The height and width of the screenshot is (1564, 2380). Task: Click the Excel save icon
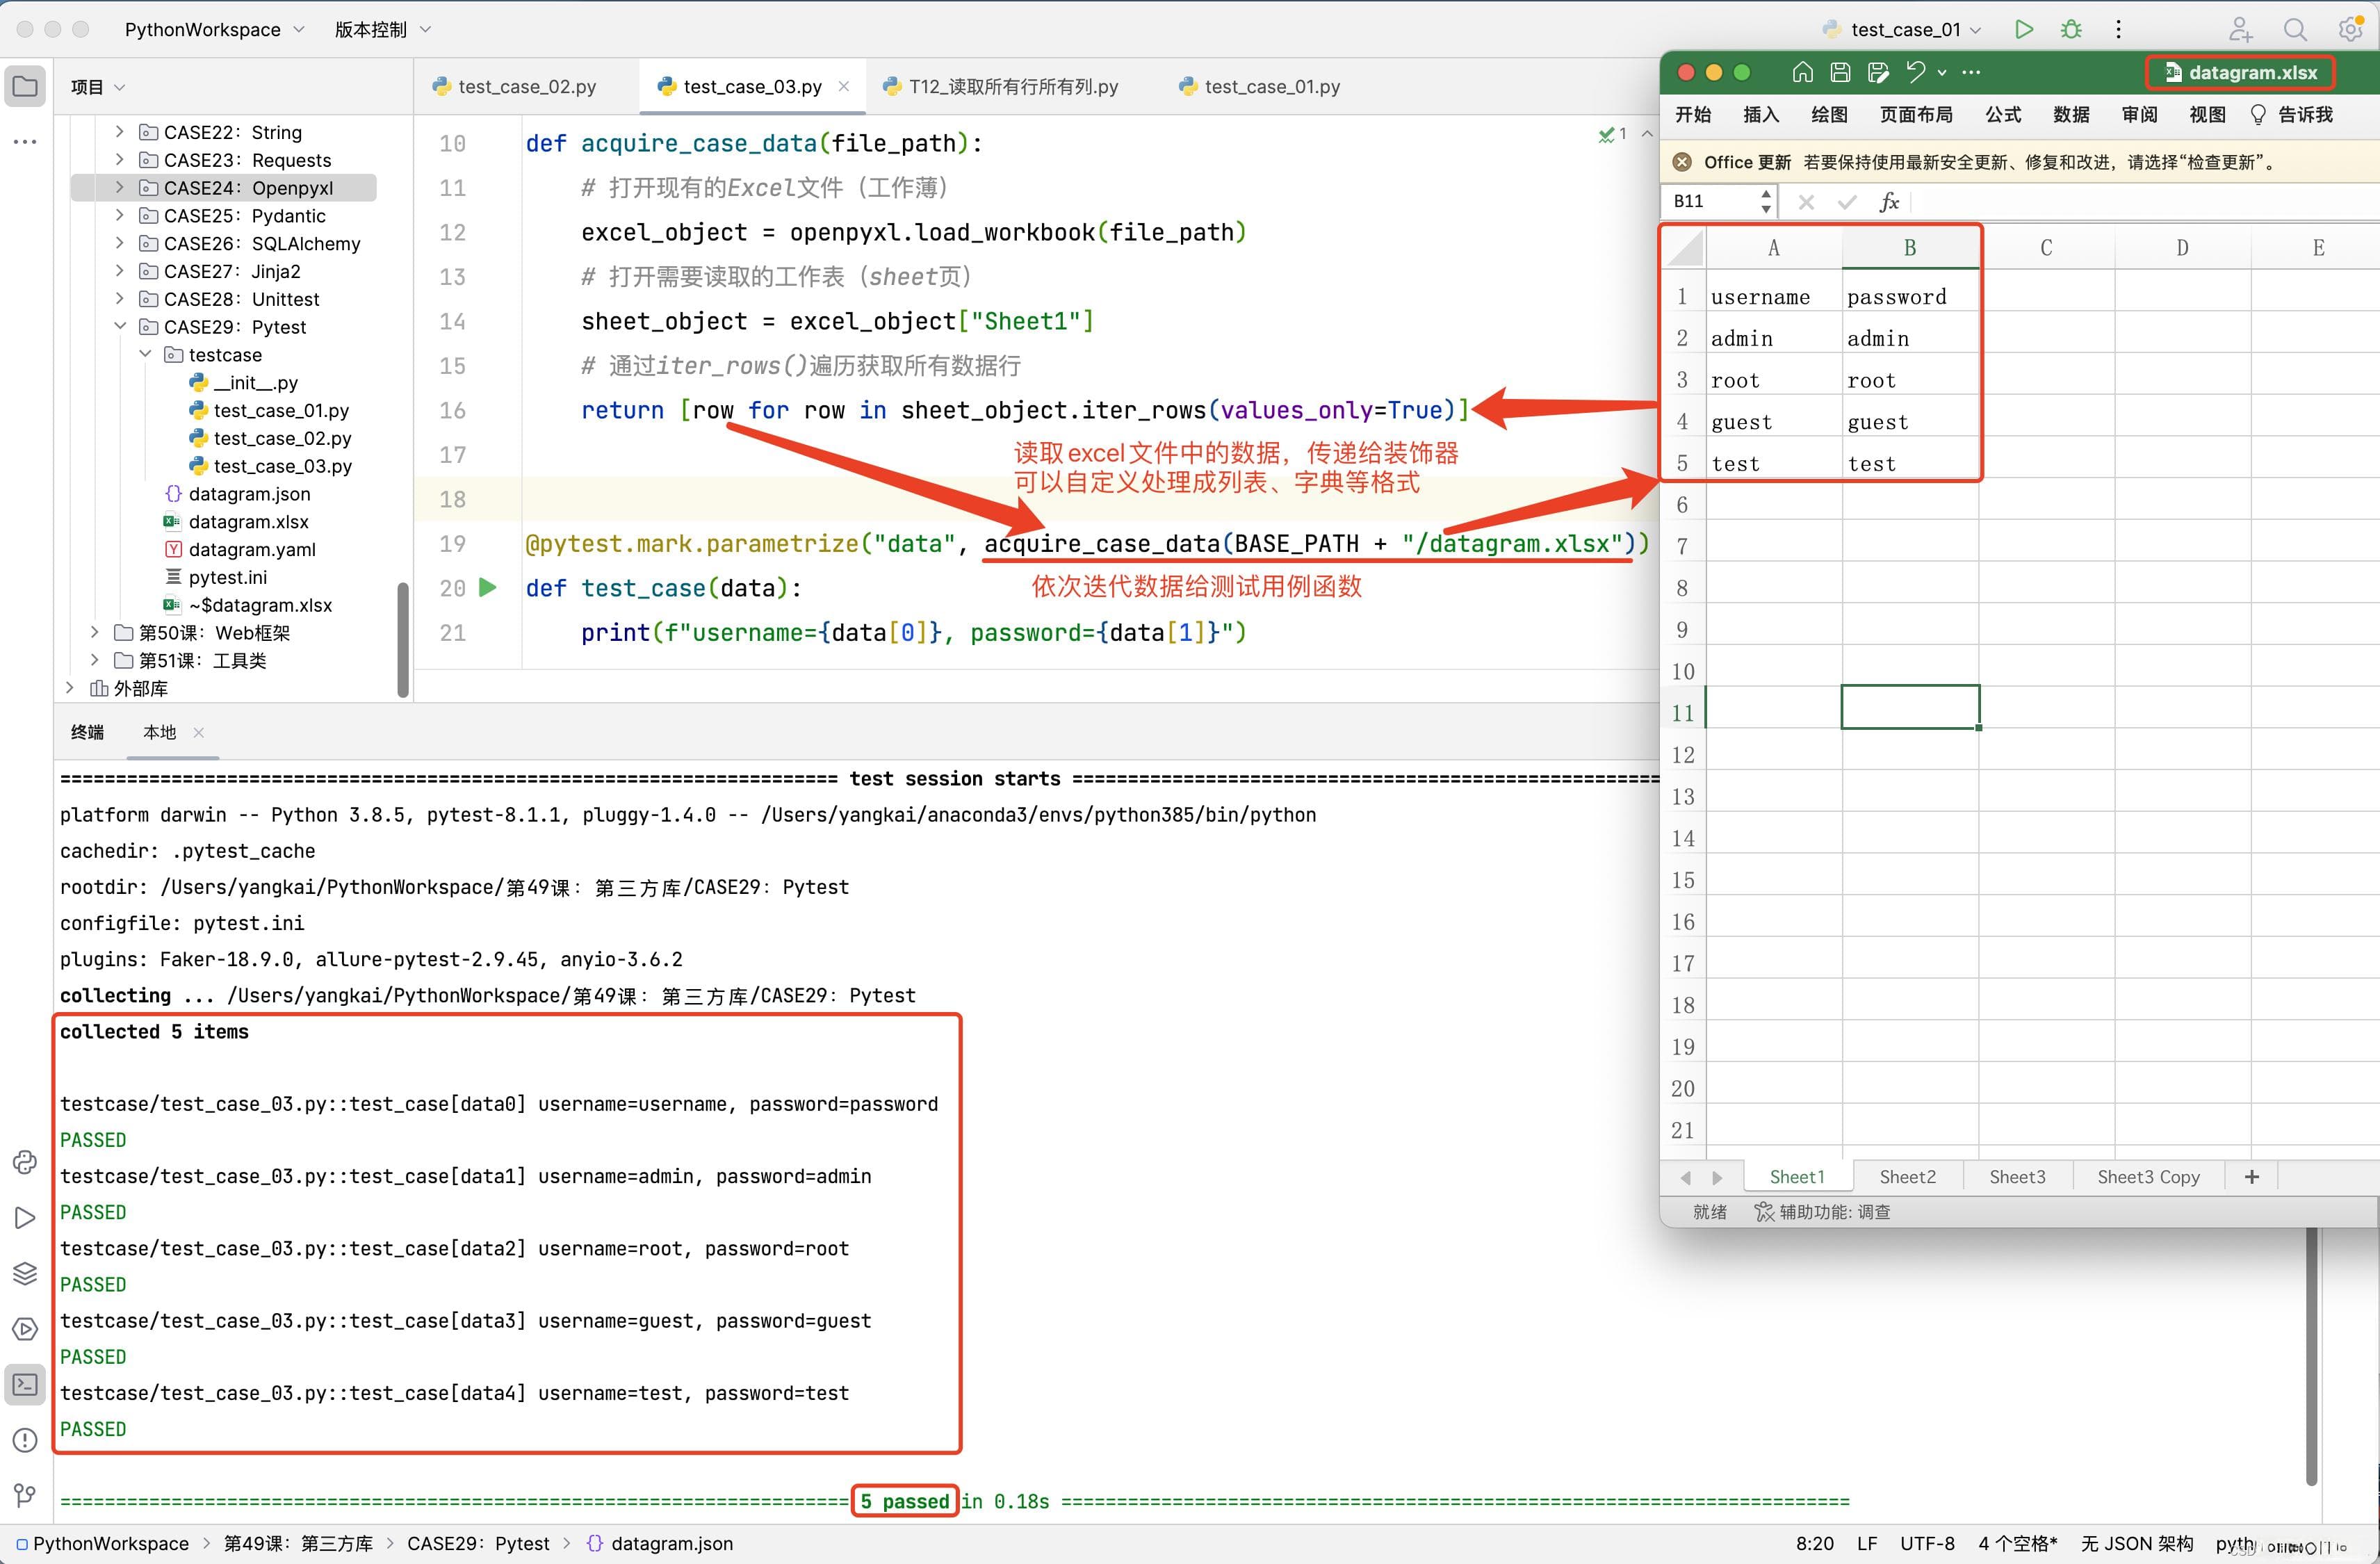pyautogui.click(x=1840, y=72)
